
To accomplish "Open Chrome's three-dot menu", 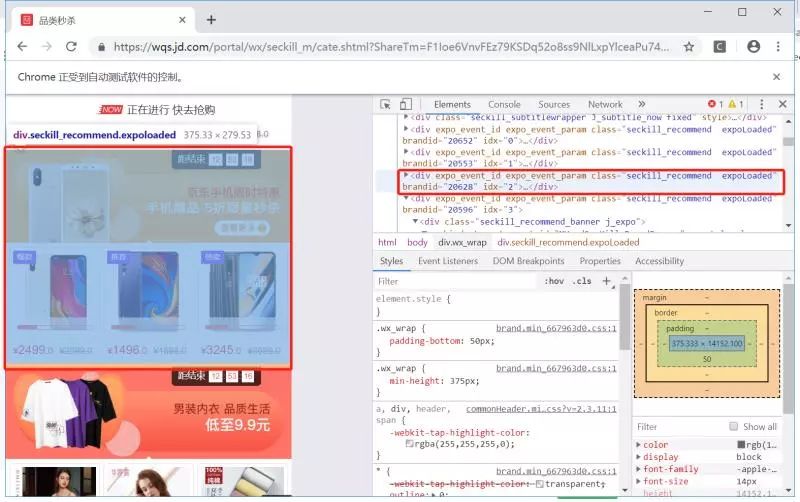I will point(778,46).
